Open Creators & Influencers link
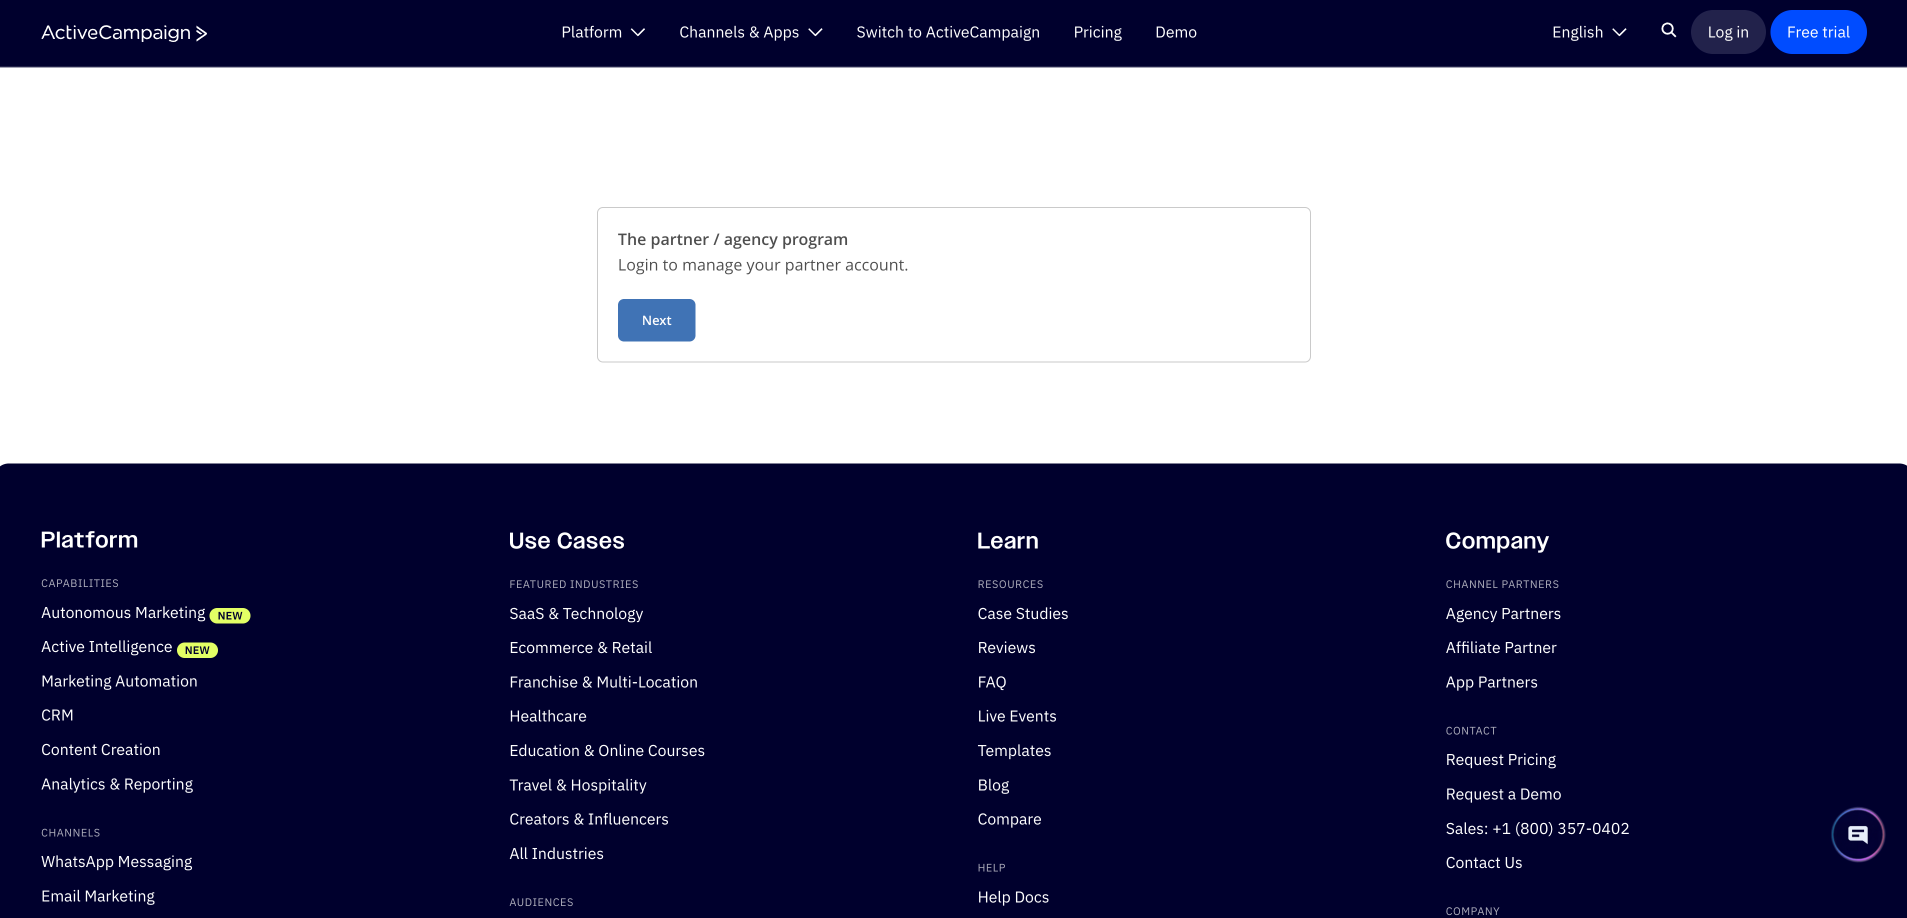 coord(589,819)
